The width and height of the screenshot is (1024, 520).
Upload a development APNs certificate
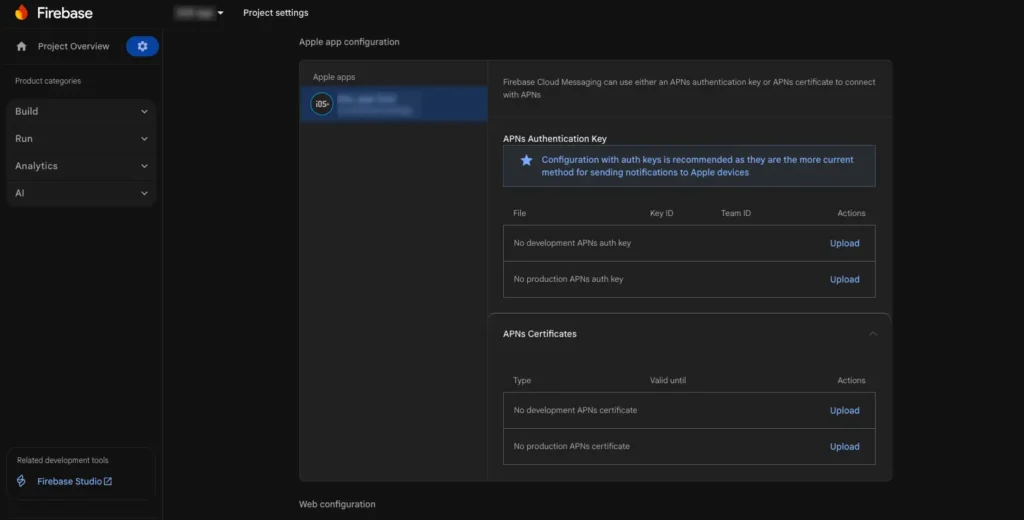click(x=844, y=410)
